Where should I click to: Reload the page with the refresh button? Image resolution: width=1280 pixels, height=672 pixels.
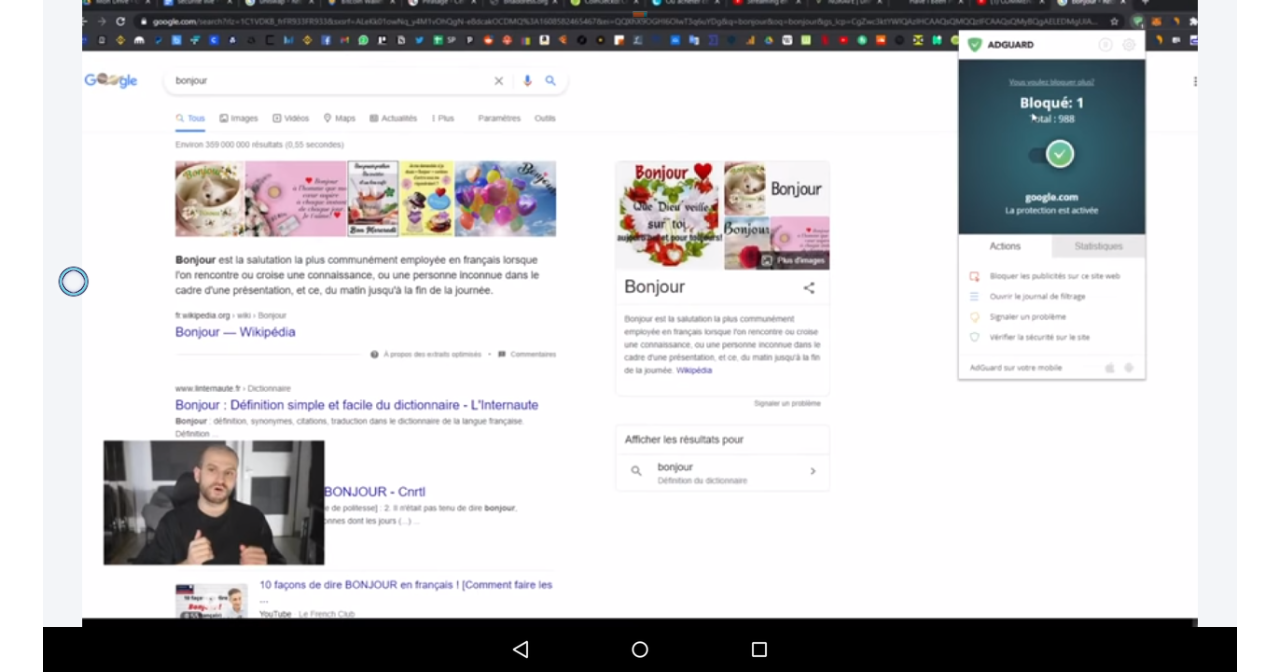[x=121, y=21]
